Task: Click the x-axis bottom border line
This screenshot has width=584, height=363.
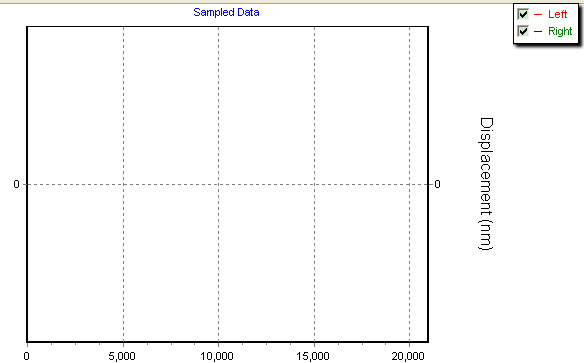Action: pyautogui.click(x=228, y=341)
